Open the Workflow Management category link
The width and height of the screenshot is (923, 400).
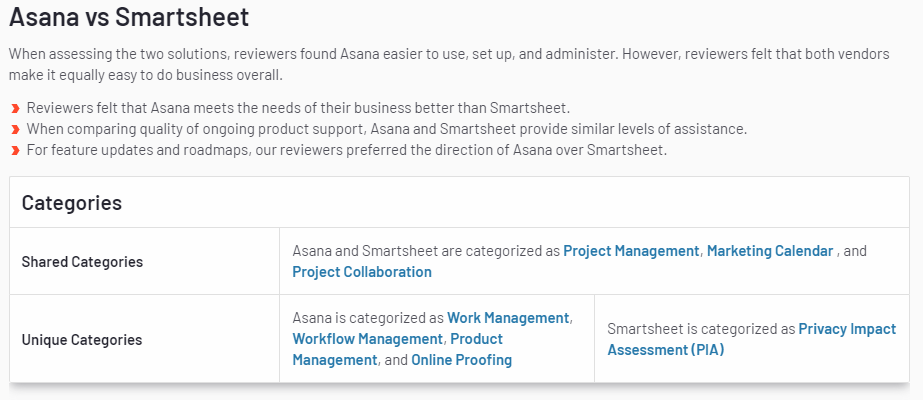pyautogui.click(x=367, y=339)
